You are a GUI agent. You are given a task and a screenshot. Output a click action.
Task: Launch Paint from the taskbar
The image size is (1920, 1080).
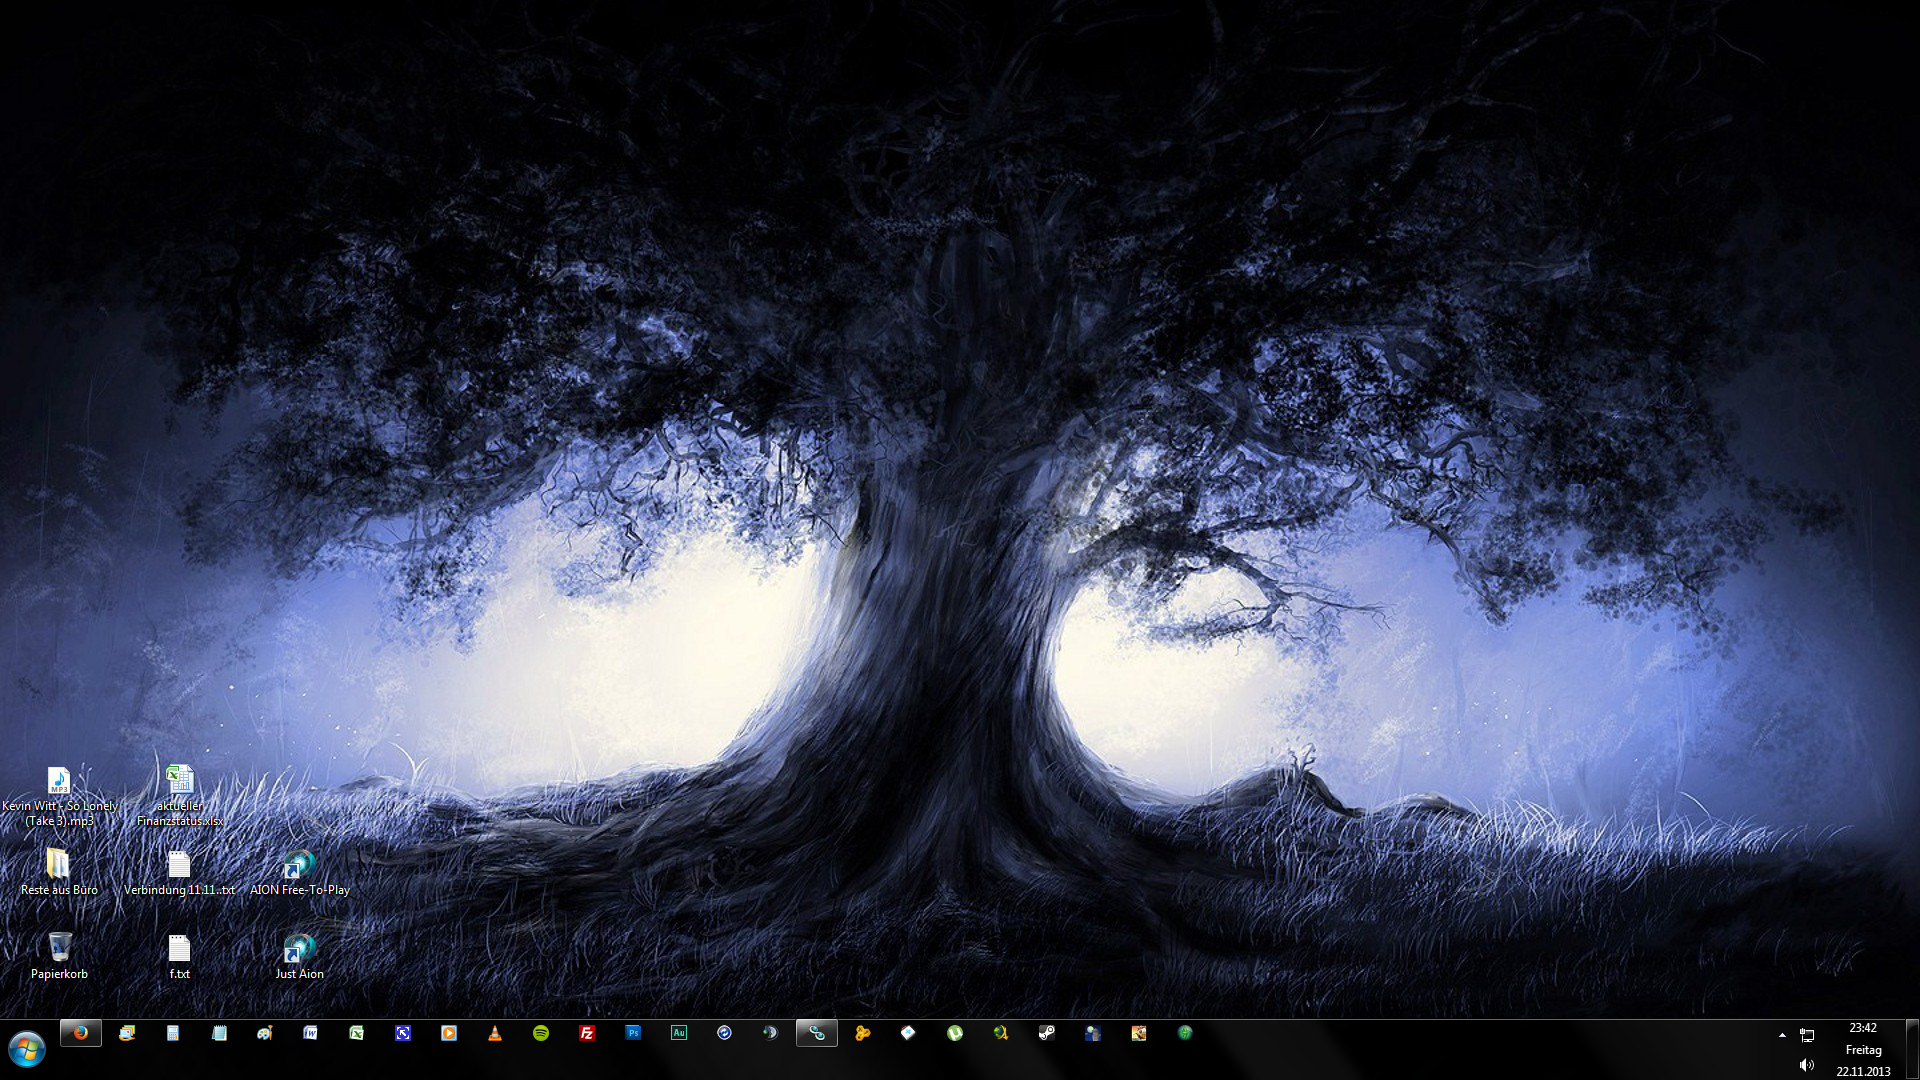pyautogui.click(x=265, y=1033)
